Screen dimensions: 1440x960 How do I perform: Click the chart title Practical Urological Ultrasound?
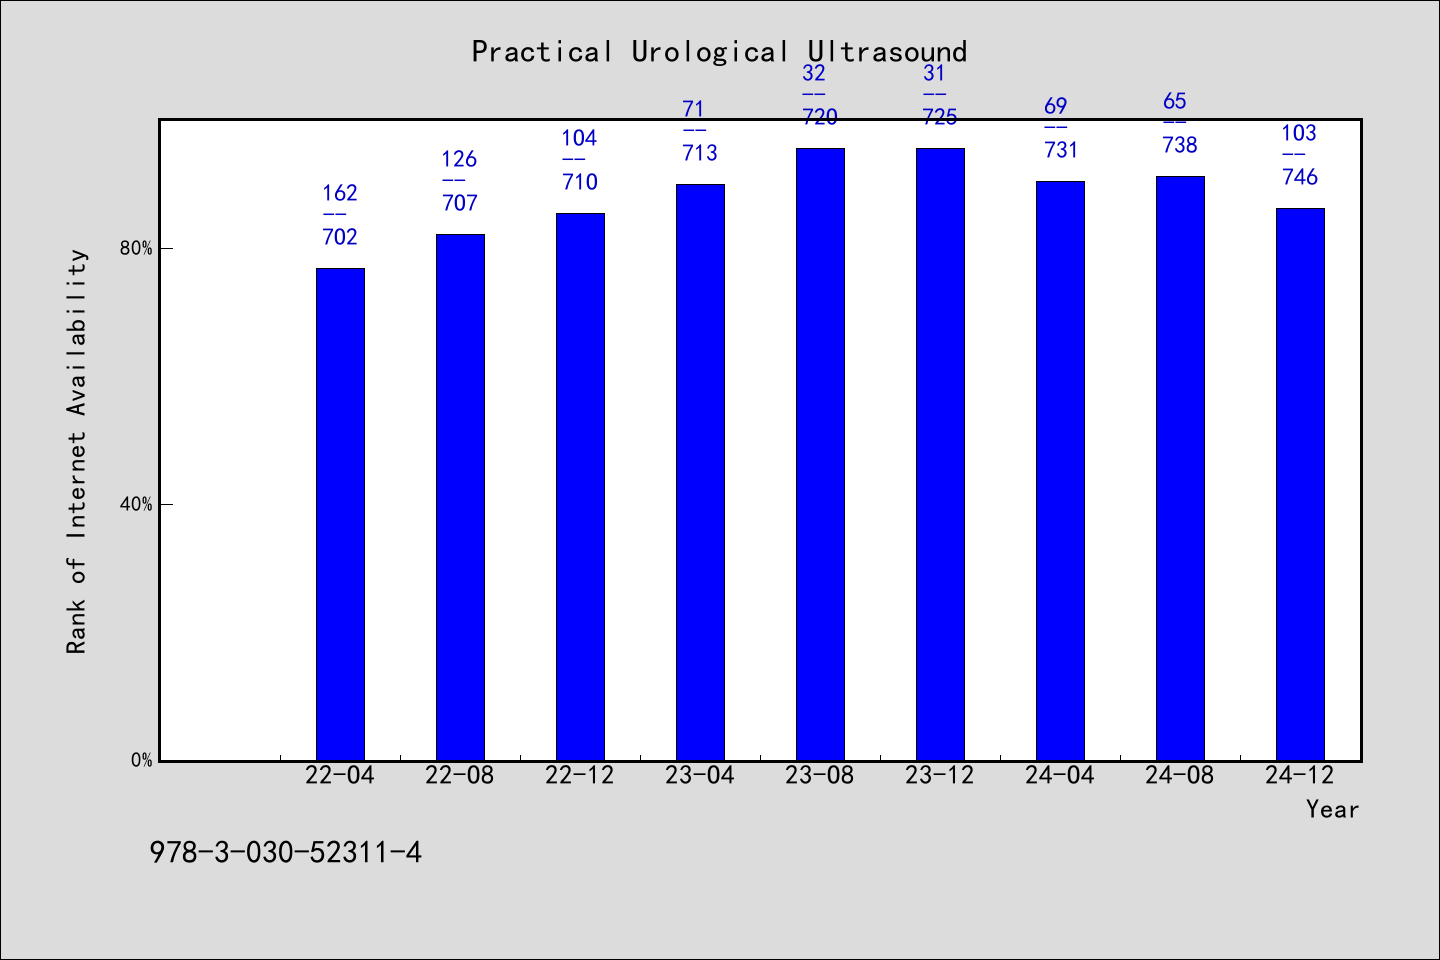[x=719, y=52]
